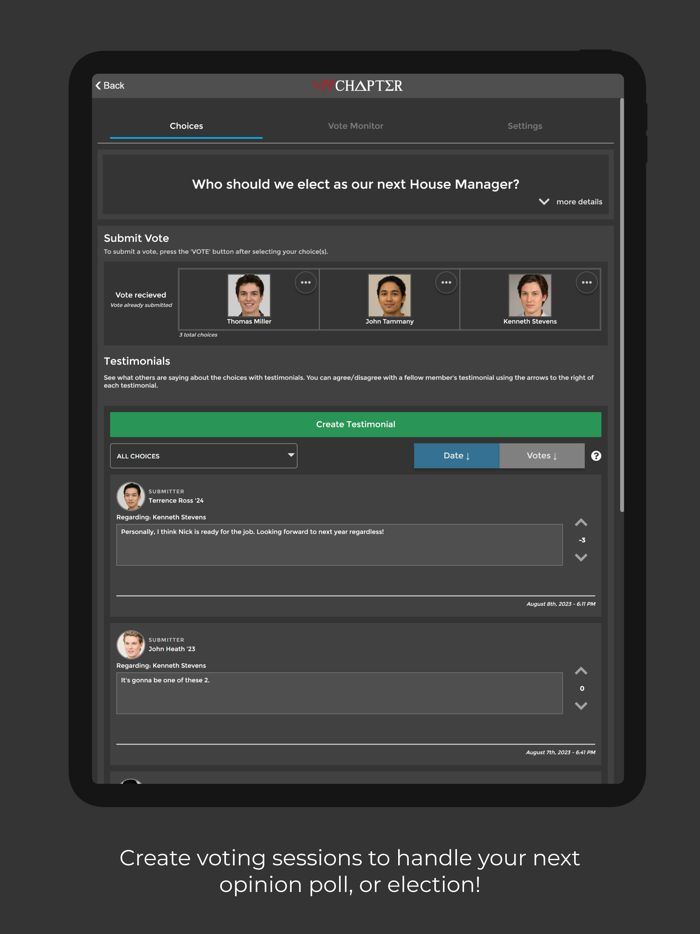Click the vertical scrollbar on the right
Image resolution: width=700 pixels, height=934 pixels.
[x=622, y=304]
